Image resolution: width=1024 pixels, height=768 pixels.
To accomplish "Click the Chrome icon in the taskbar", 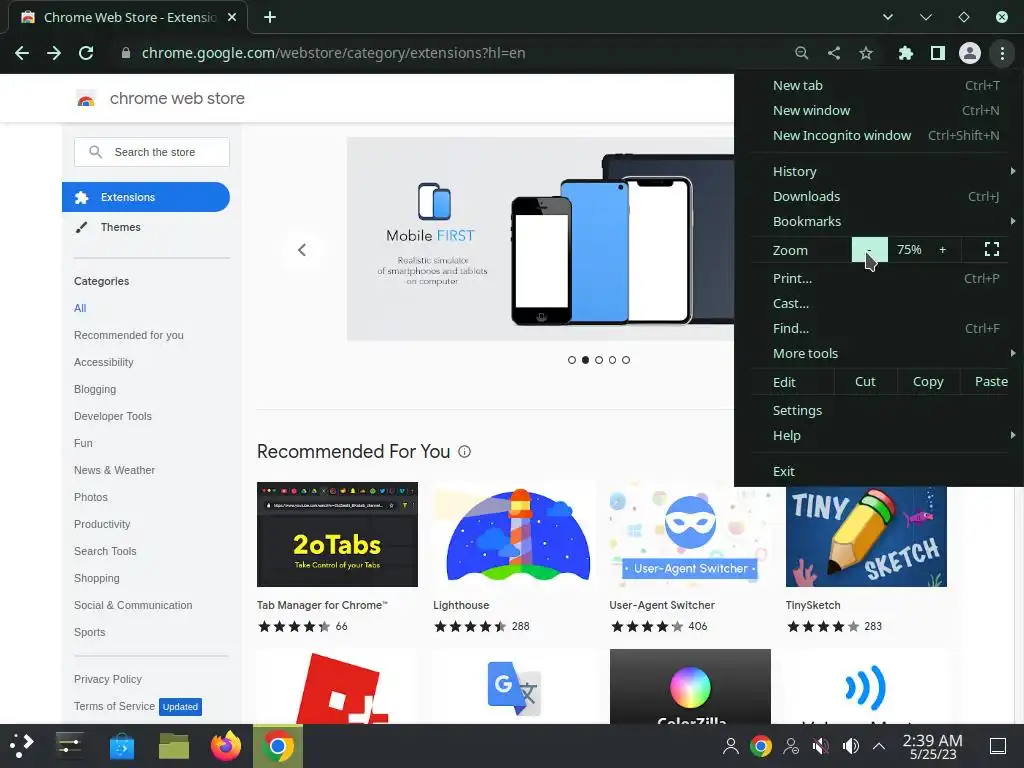I will click(278, 746).
